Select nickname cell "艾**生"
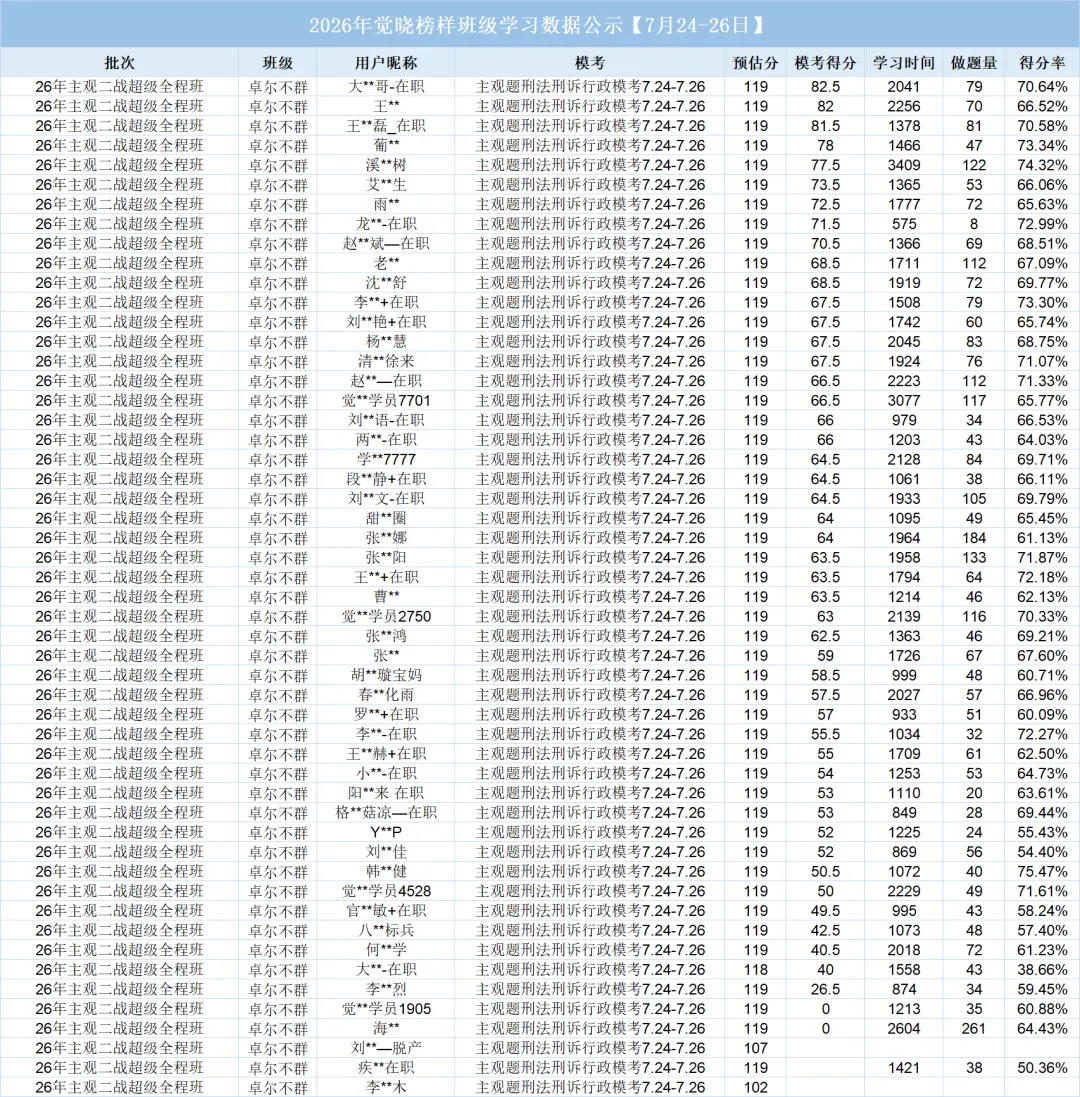The width and height of the screenshot is (1080, 1097). (386, 185)
